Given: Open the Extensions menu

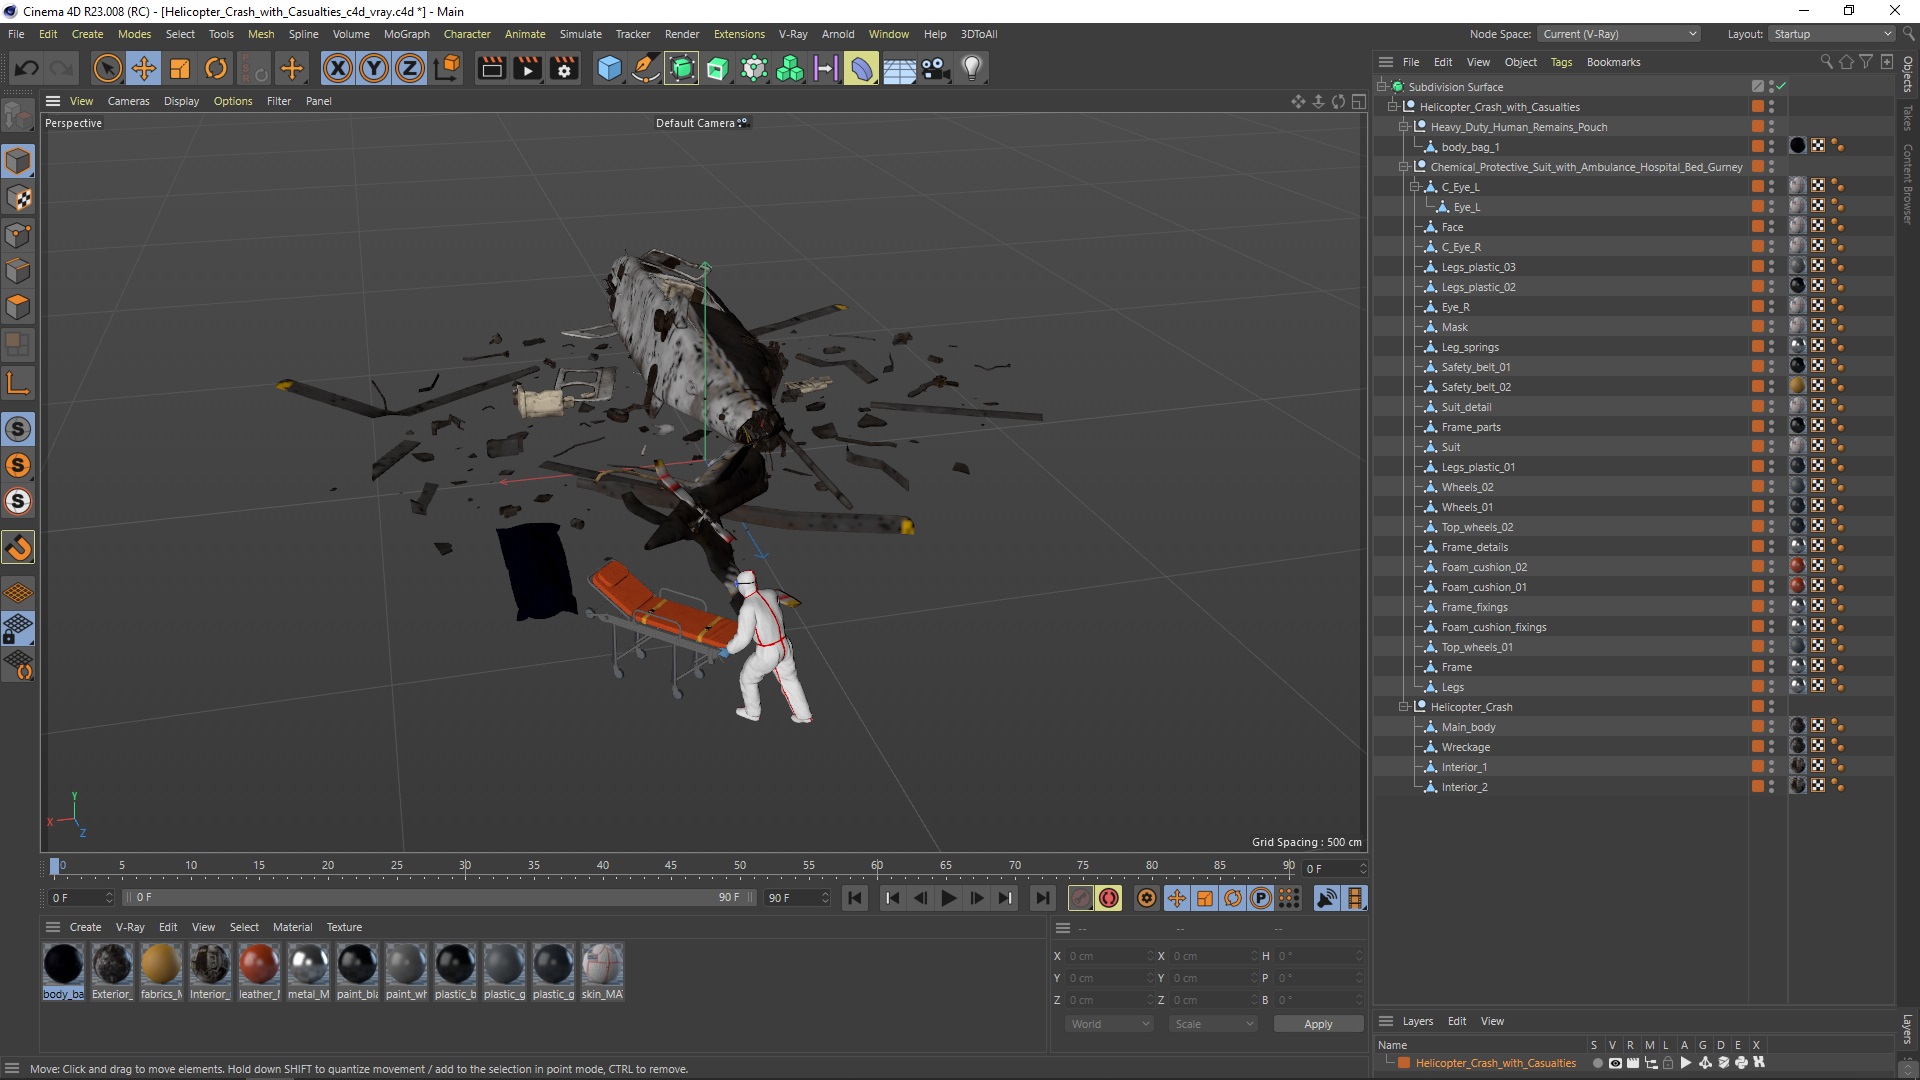Looking at the screenshot, I should pyautogui.click(x=739, y=34).
